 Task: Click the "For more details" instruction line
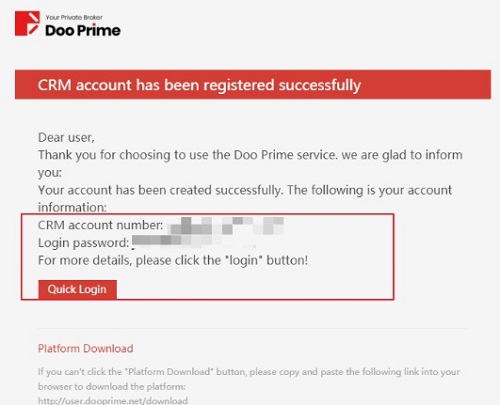click(x=173, y=260)
